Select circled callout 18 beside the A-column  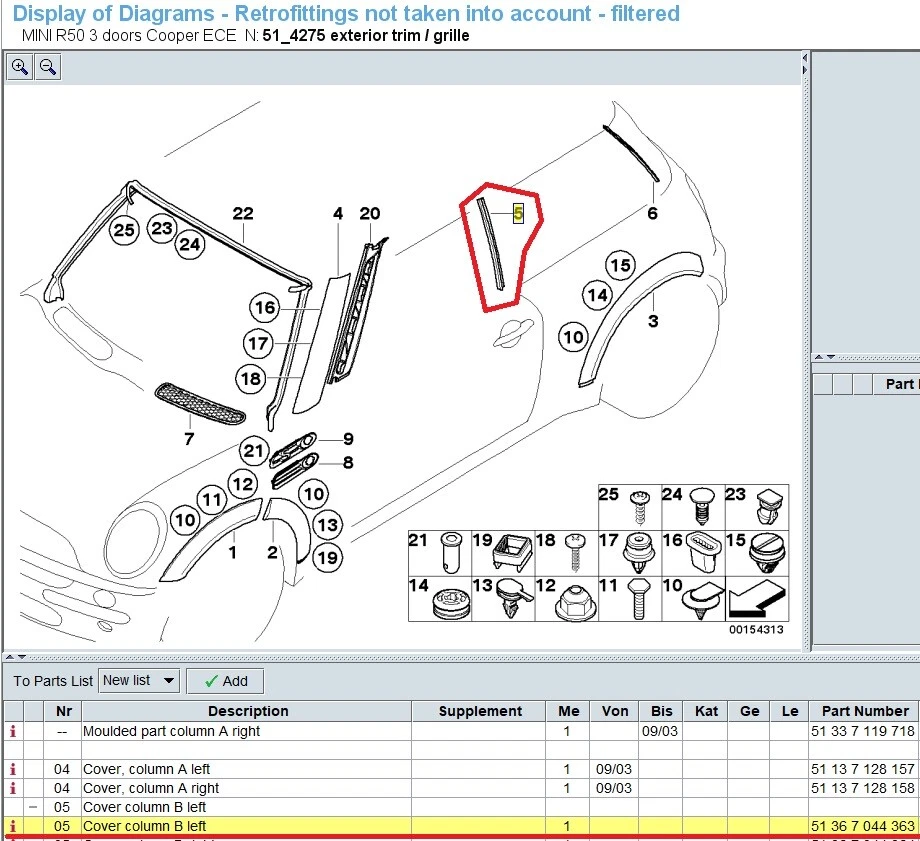251,379
